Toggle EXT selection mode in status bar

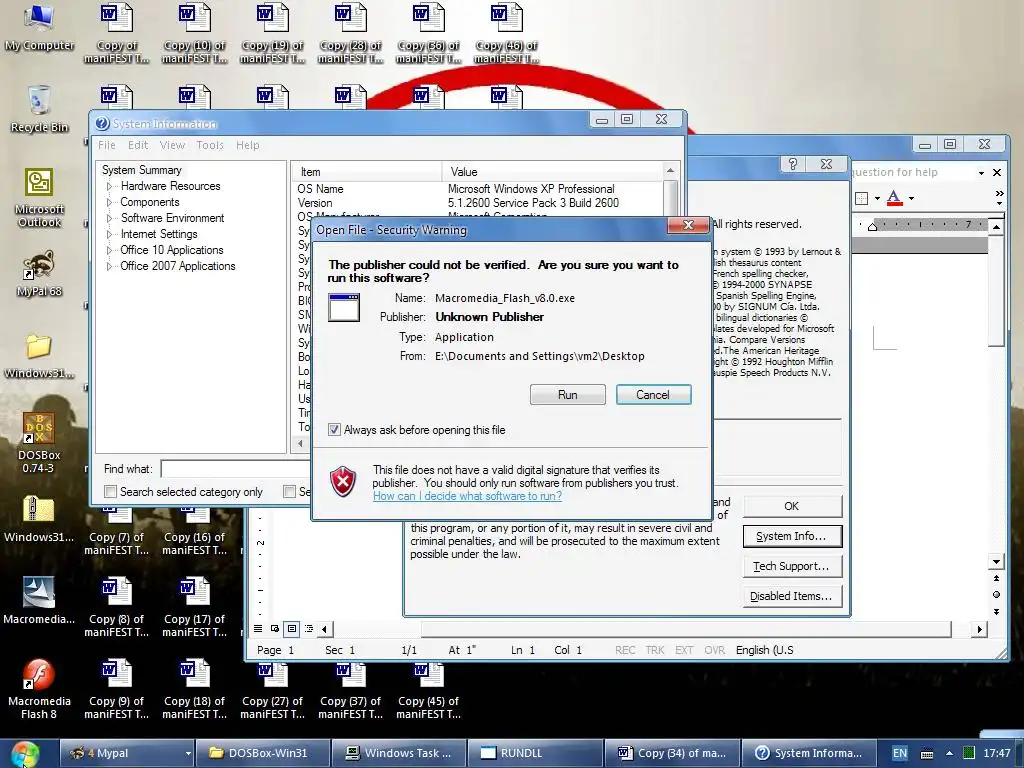(x=684, y=650)
